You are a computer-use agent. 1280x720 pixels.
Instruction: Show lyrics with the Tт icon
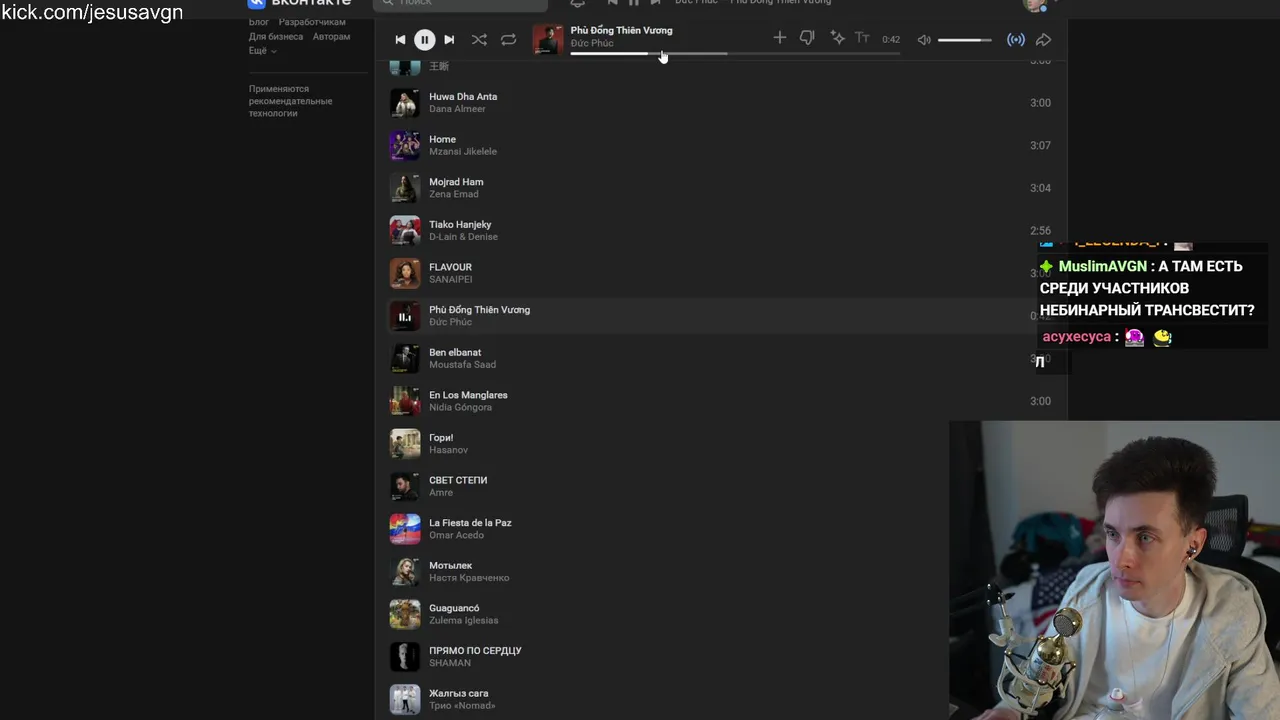[862, 38]
